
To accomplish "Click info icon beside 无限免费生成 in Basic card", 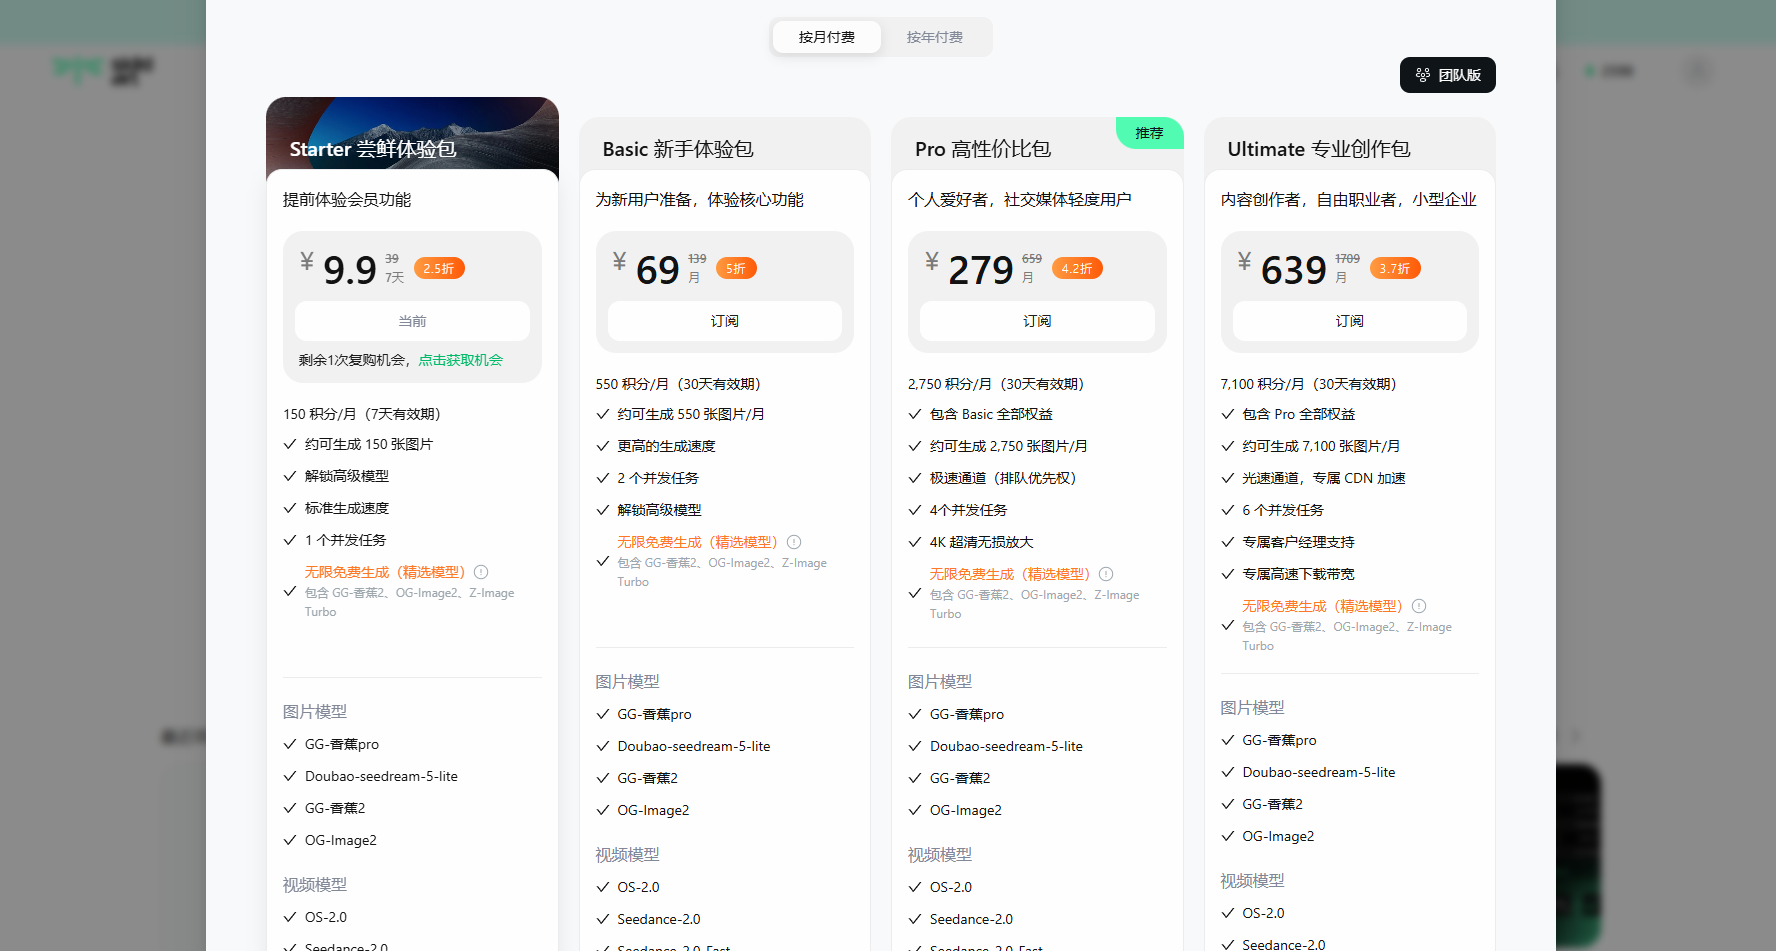I will click(x=794, y=542).
